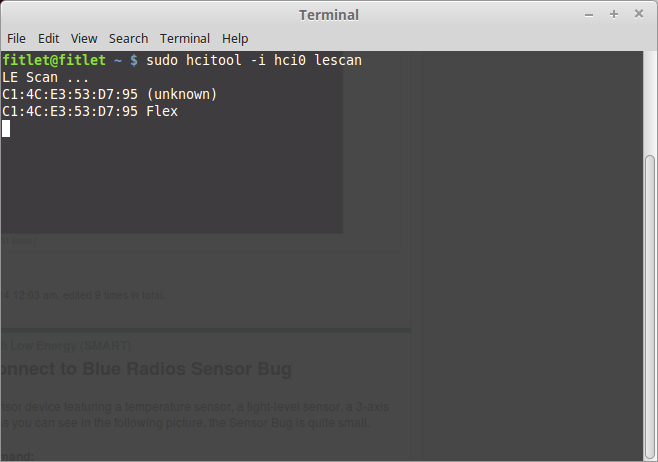This screenshot has height=462, width=658.
Task: Click the white block cursor
Action: [x=6, y=128]
